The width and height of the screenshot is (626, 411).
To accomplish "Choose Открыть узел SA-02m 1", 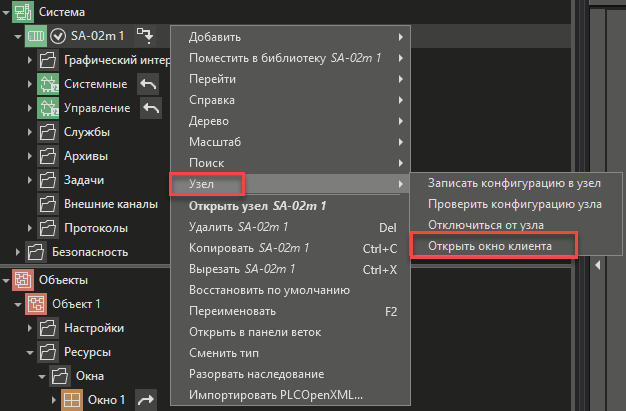I will (x=290, y=206).
